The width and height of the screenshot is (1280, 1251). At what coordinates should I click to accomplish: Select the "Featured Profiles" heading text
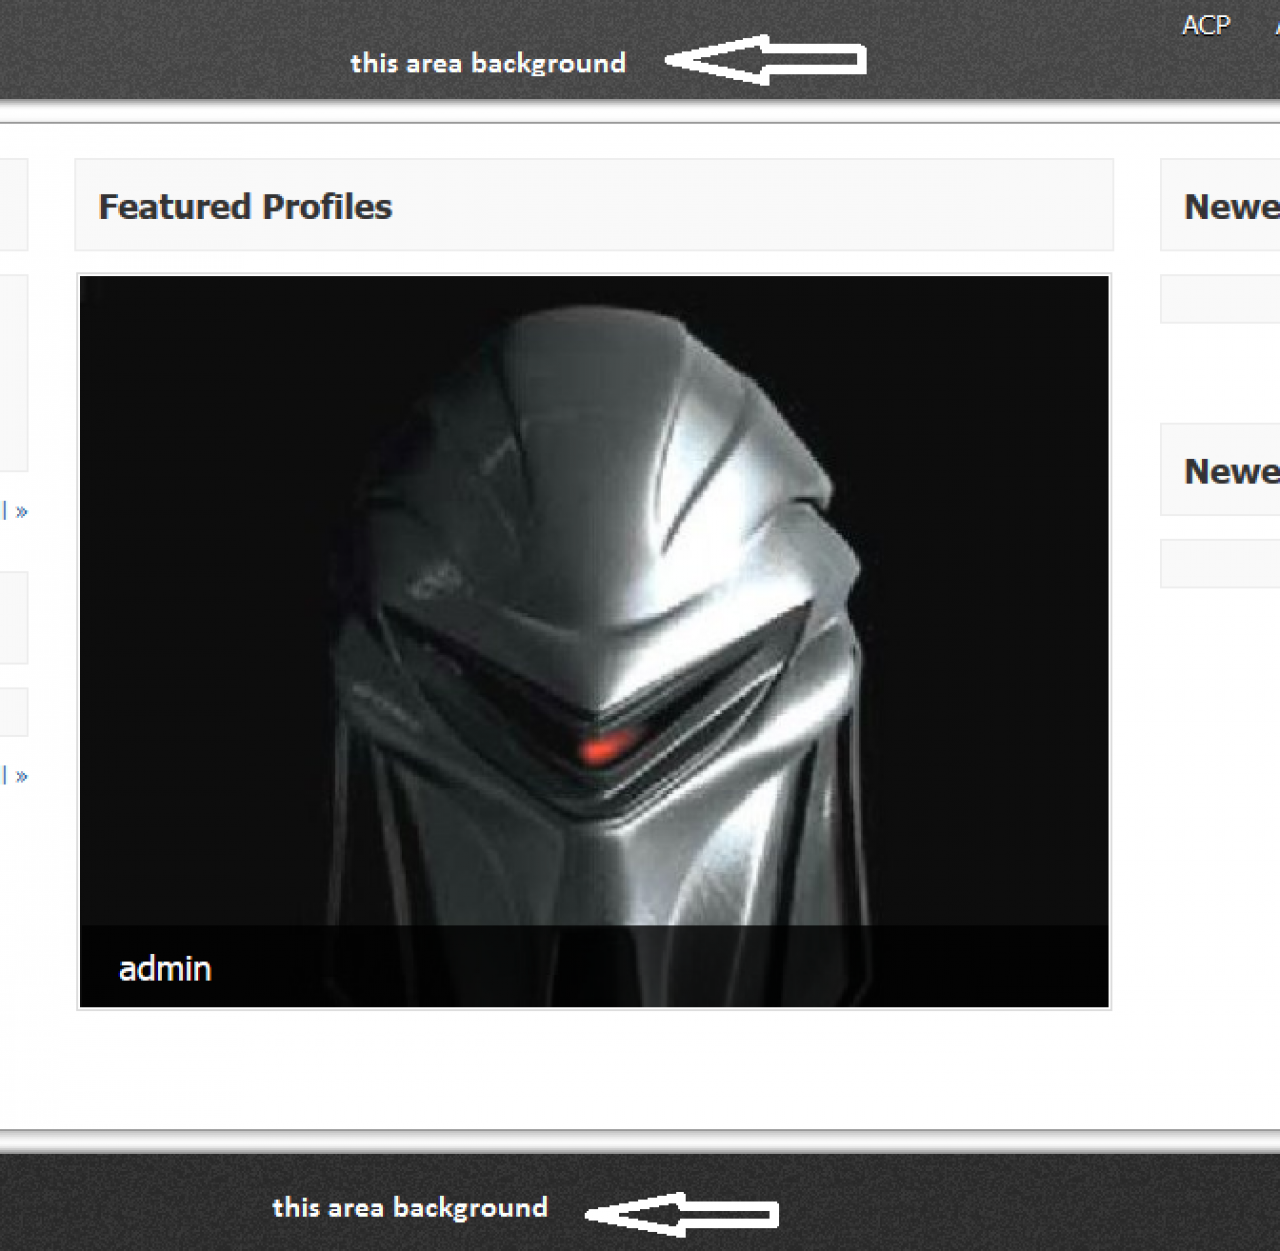(x=245, y=206)
